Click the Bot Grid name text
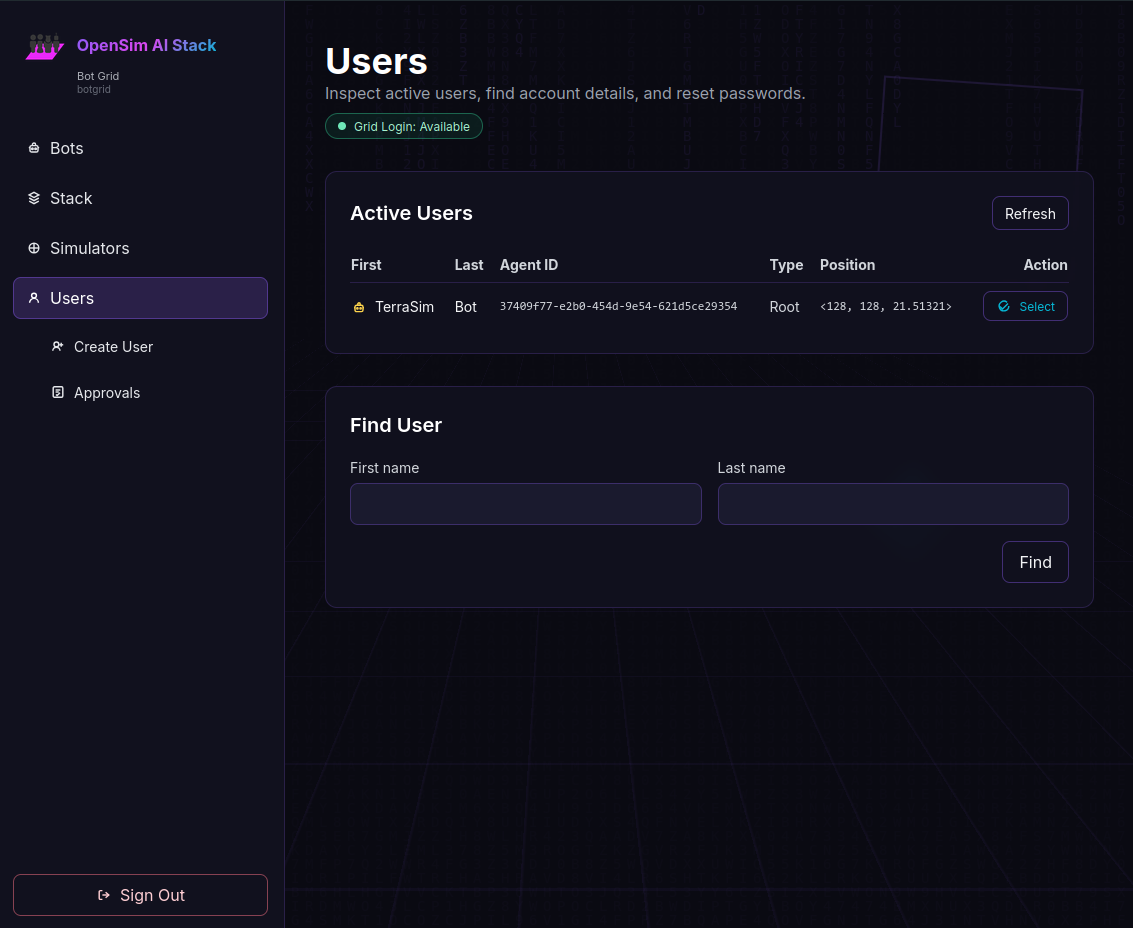 click(x=98, y=76)
